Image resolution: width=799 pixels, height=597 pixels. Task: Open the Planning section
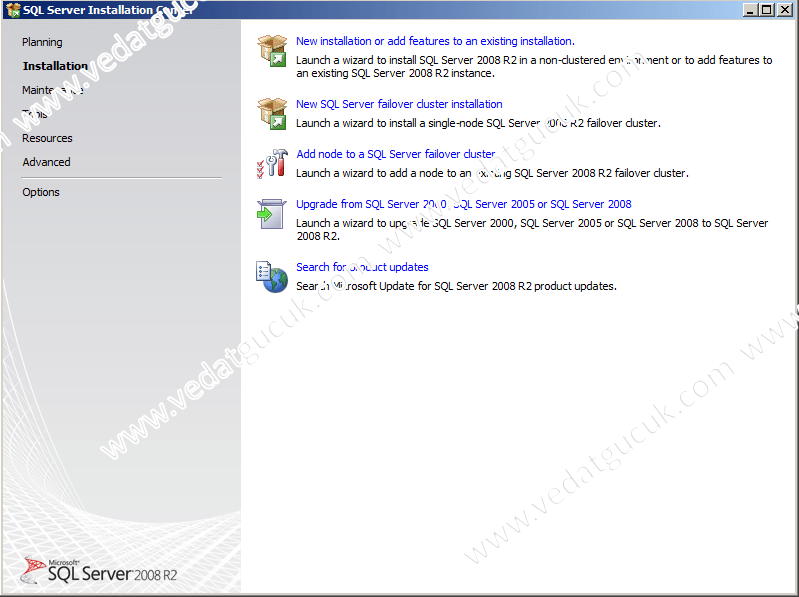pos(42,42)
